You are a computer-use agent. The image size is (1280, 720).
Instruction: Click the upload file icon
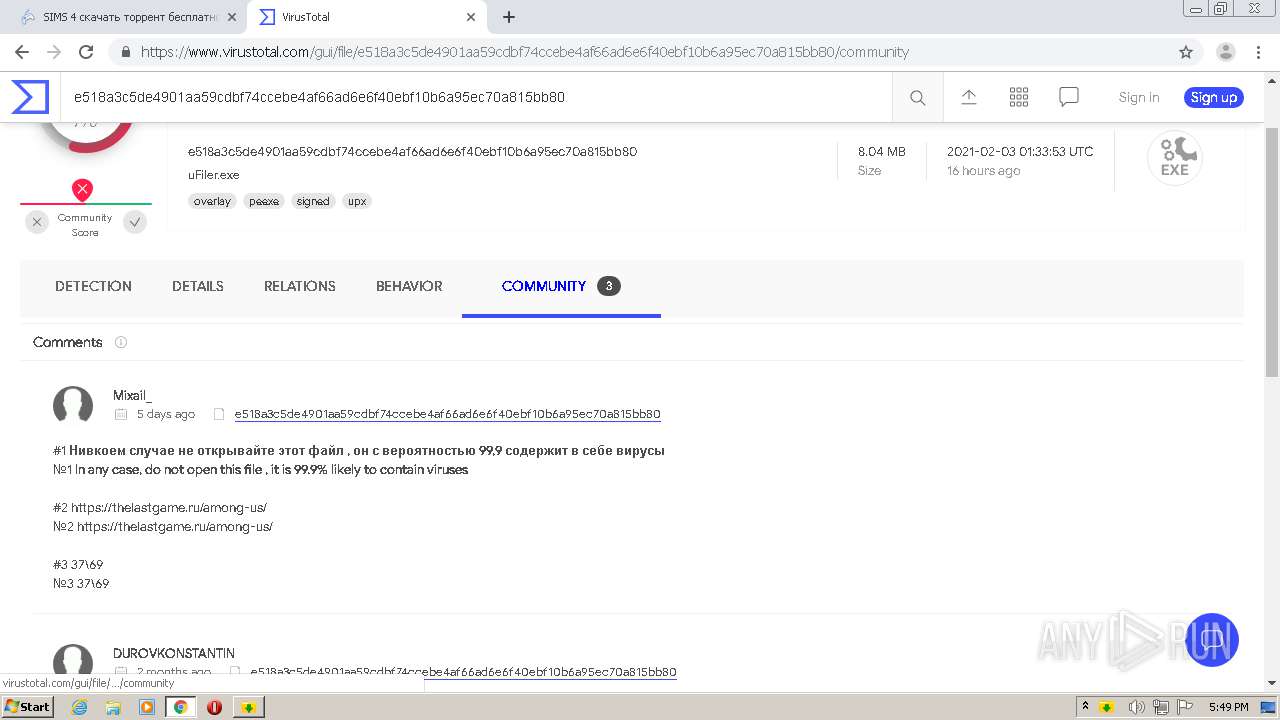coord(968,97)
